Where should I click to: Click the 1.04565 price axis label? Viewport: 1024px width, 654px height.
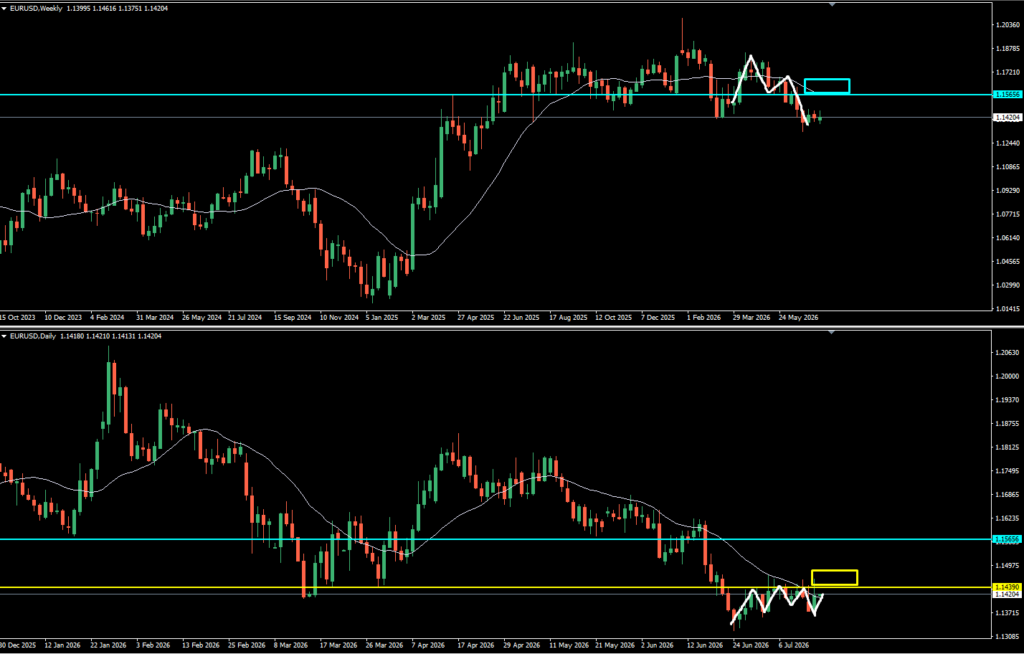[x=1008, y=261]
